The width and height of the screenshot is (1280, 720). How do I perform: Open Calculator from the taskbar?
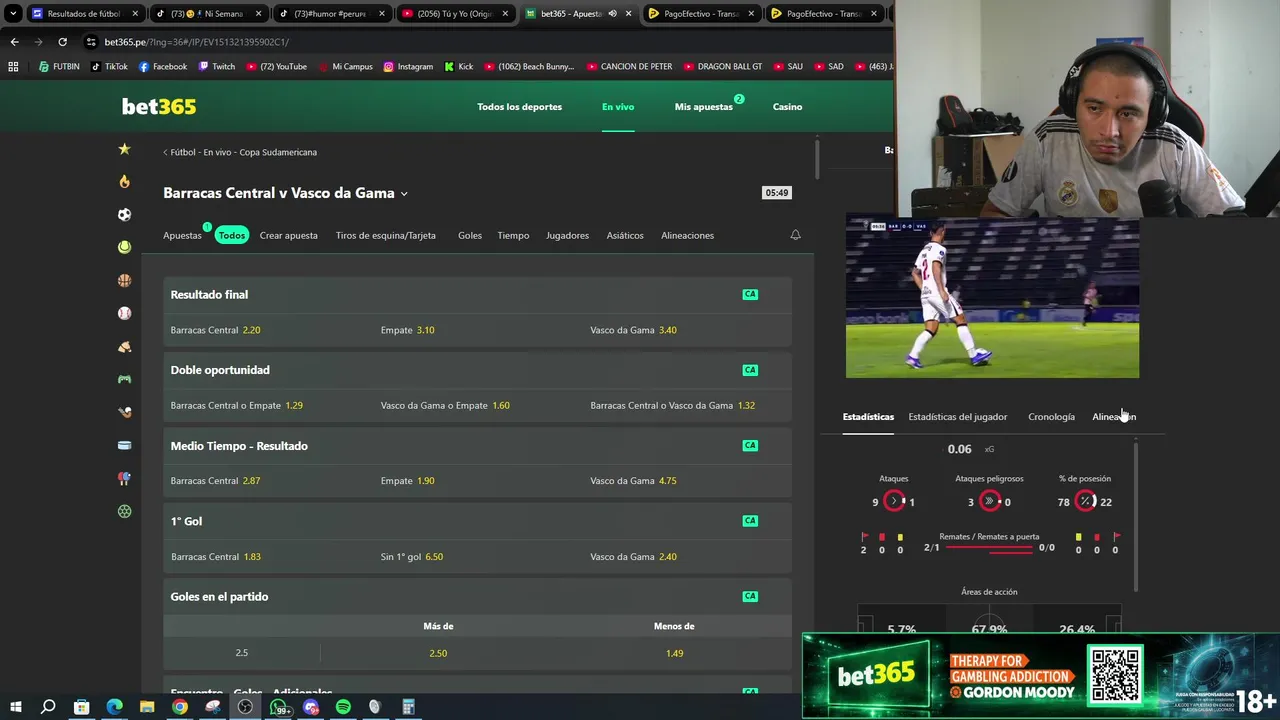tap(408, 707)
